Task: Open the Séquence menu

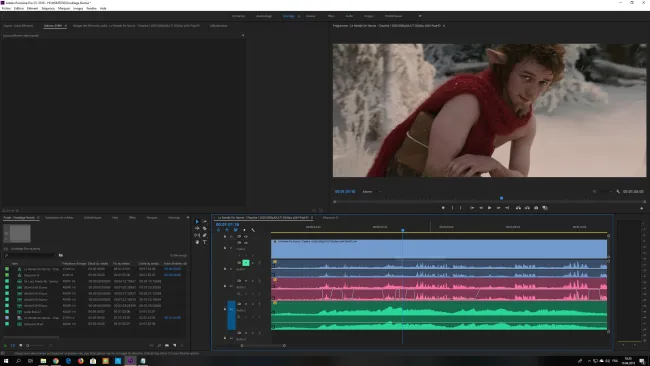Action: pyautogui.click(x=48, y=8)
